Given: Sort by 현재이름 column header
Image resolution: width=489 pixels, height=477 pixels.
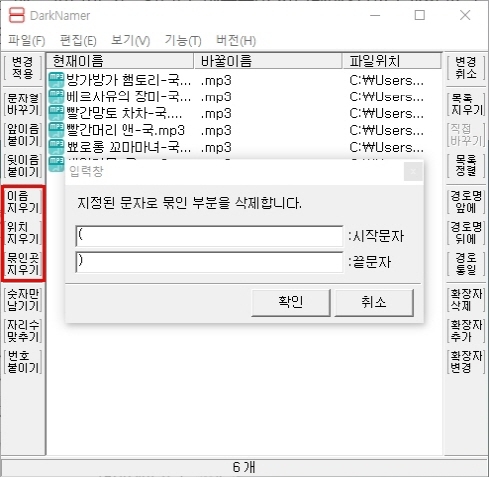Looking at the screenshot, I should tap(120, 61).
